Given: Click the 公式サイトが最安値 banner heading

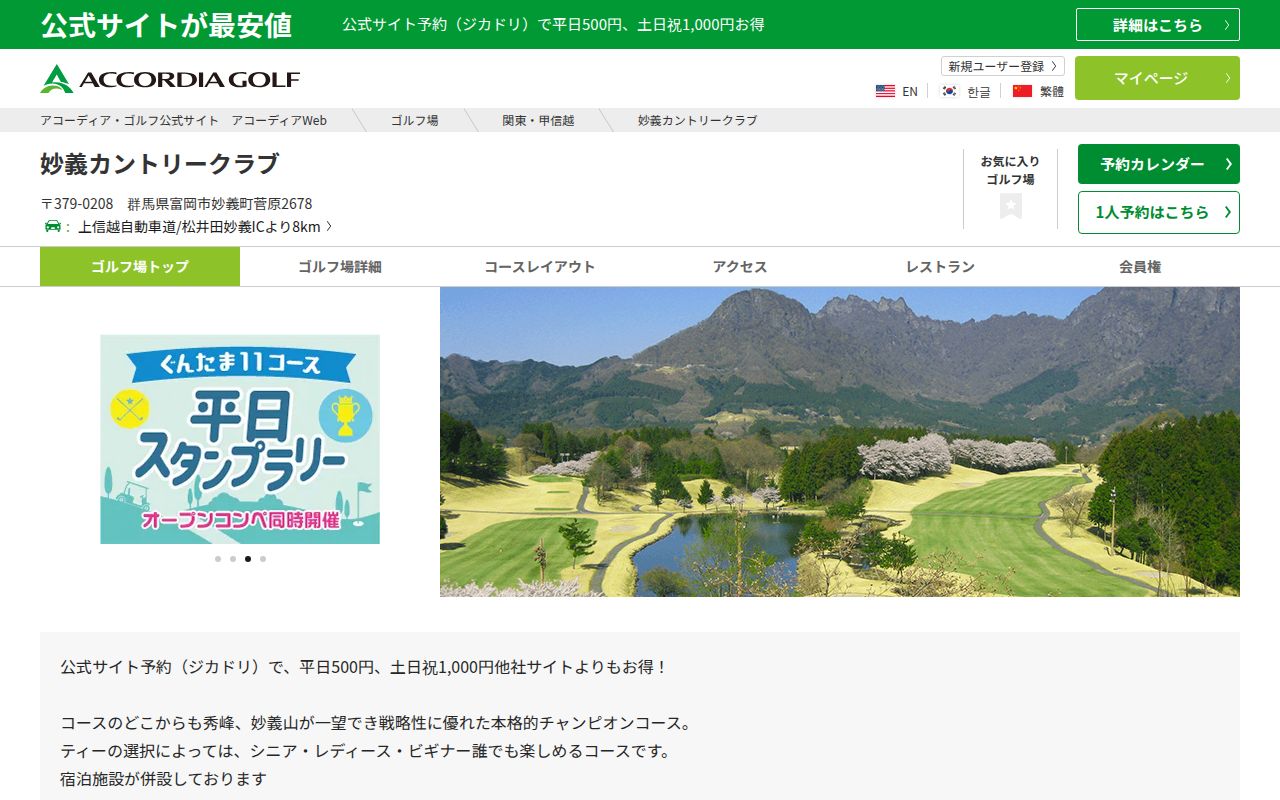Looking at the screenshot, I should pos(166,25).
